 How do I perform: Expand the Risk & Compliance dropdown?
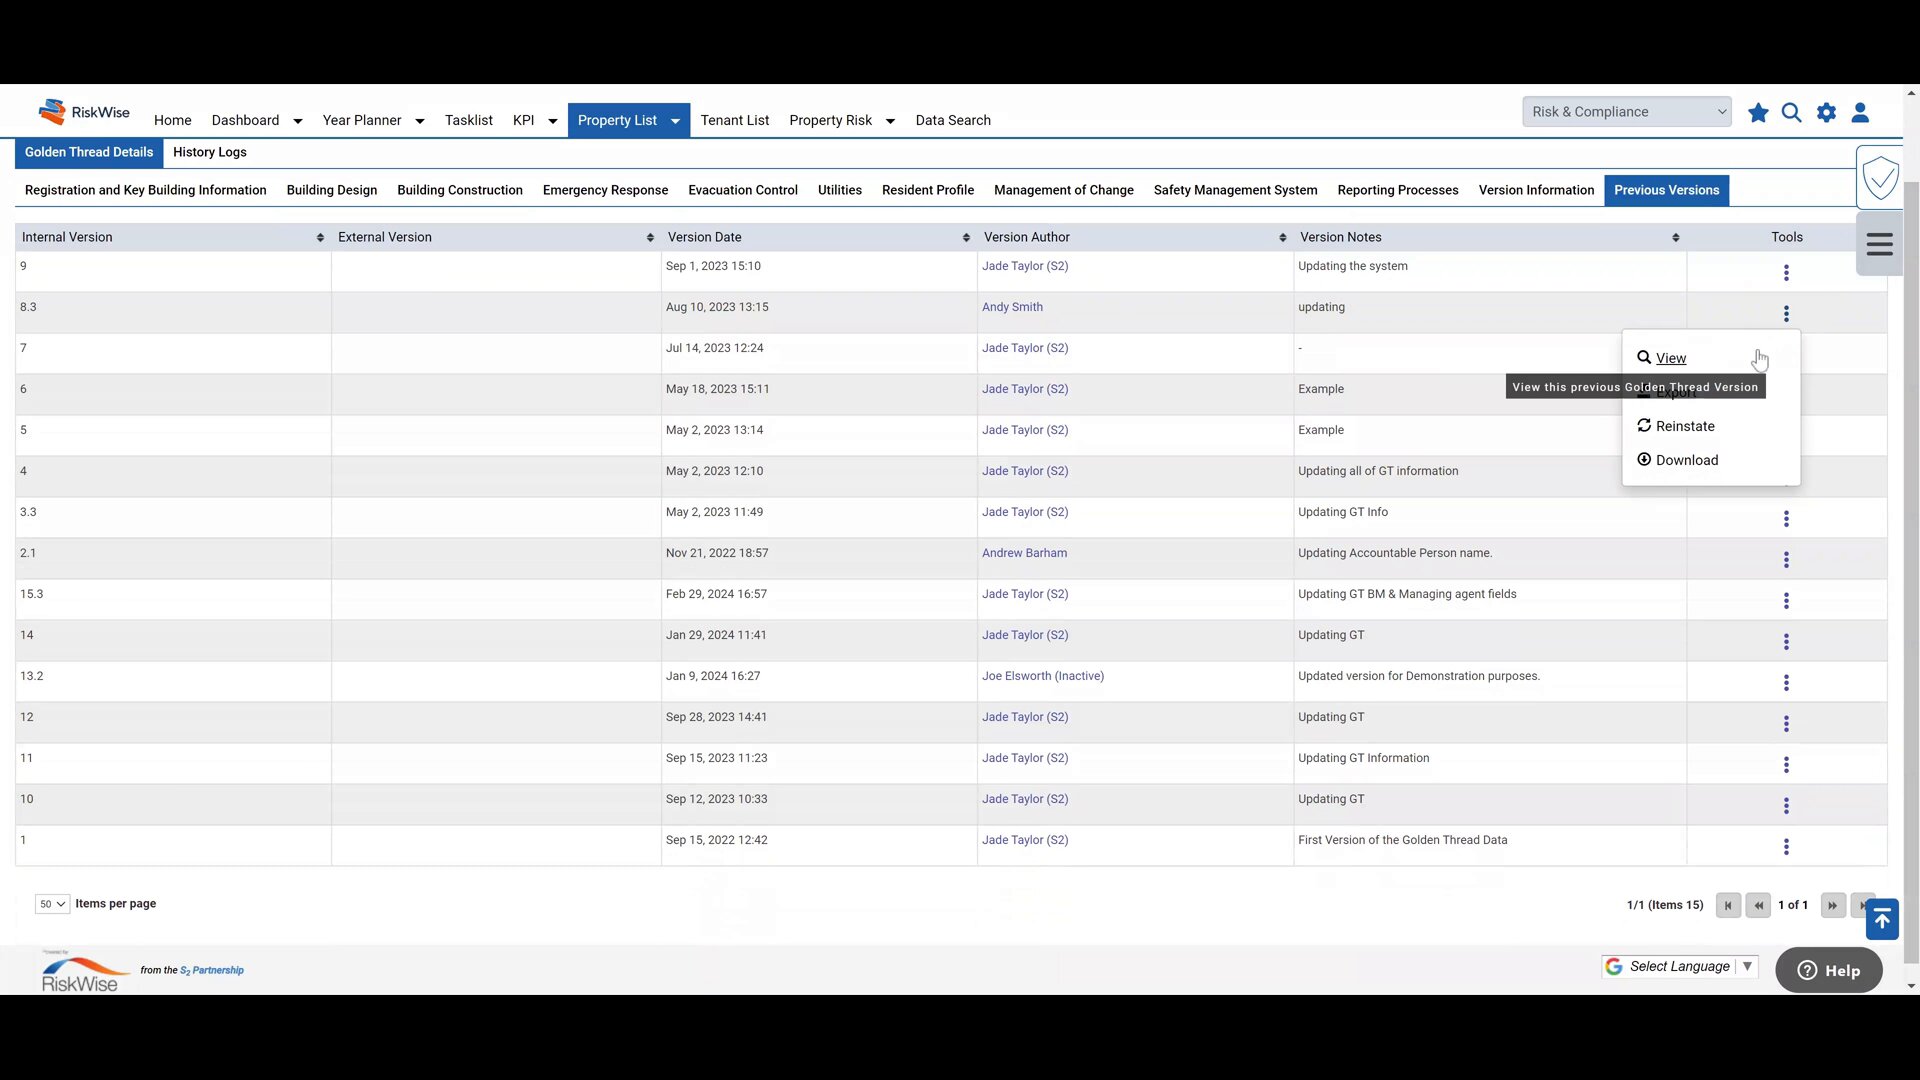point(1626,112)
